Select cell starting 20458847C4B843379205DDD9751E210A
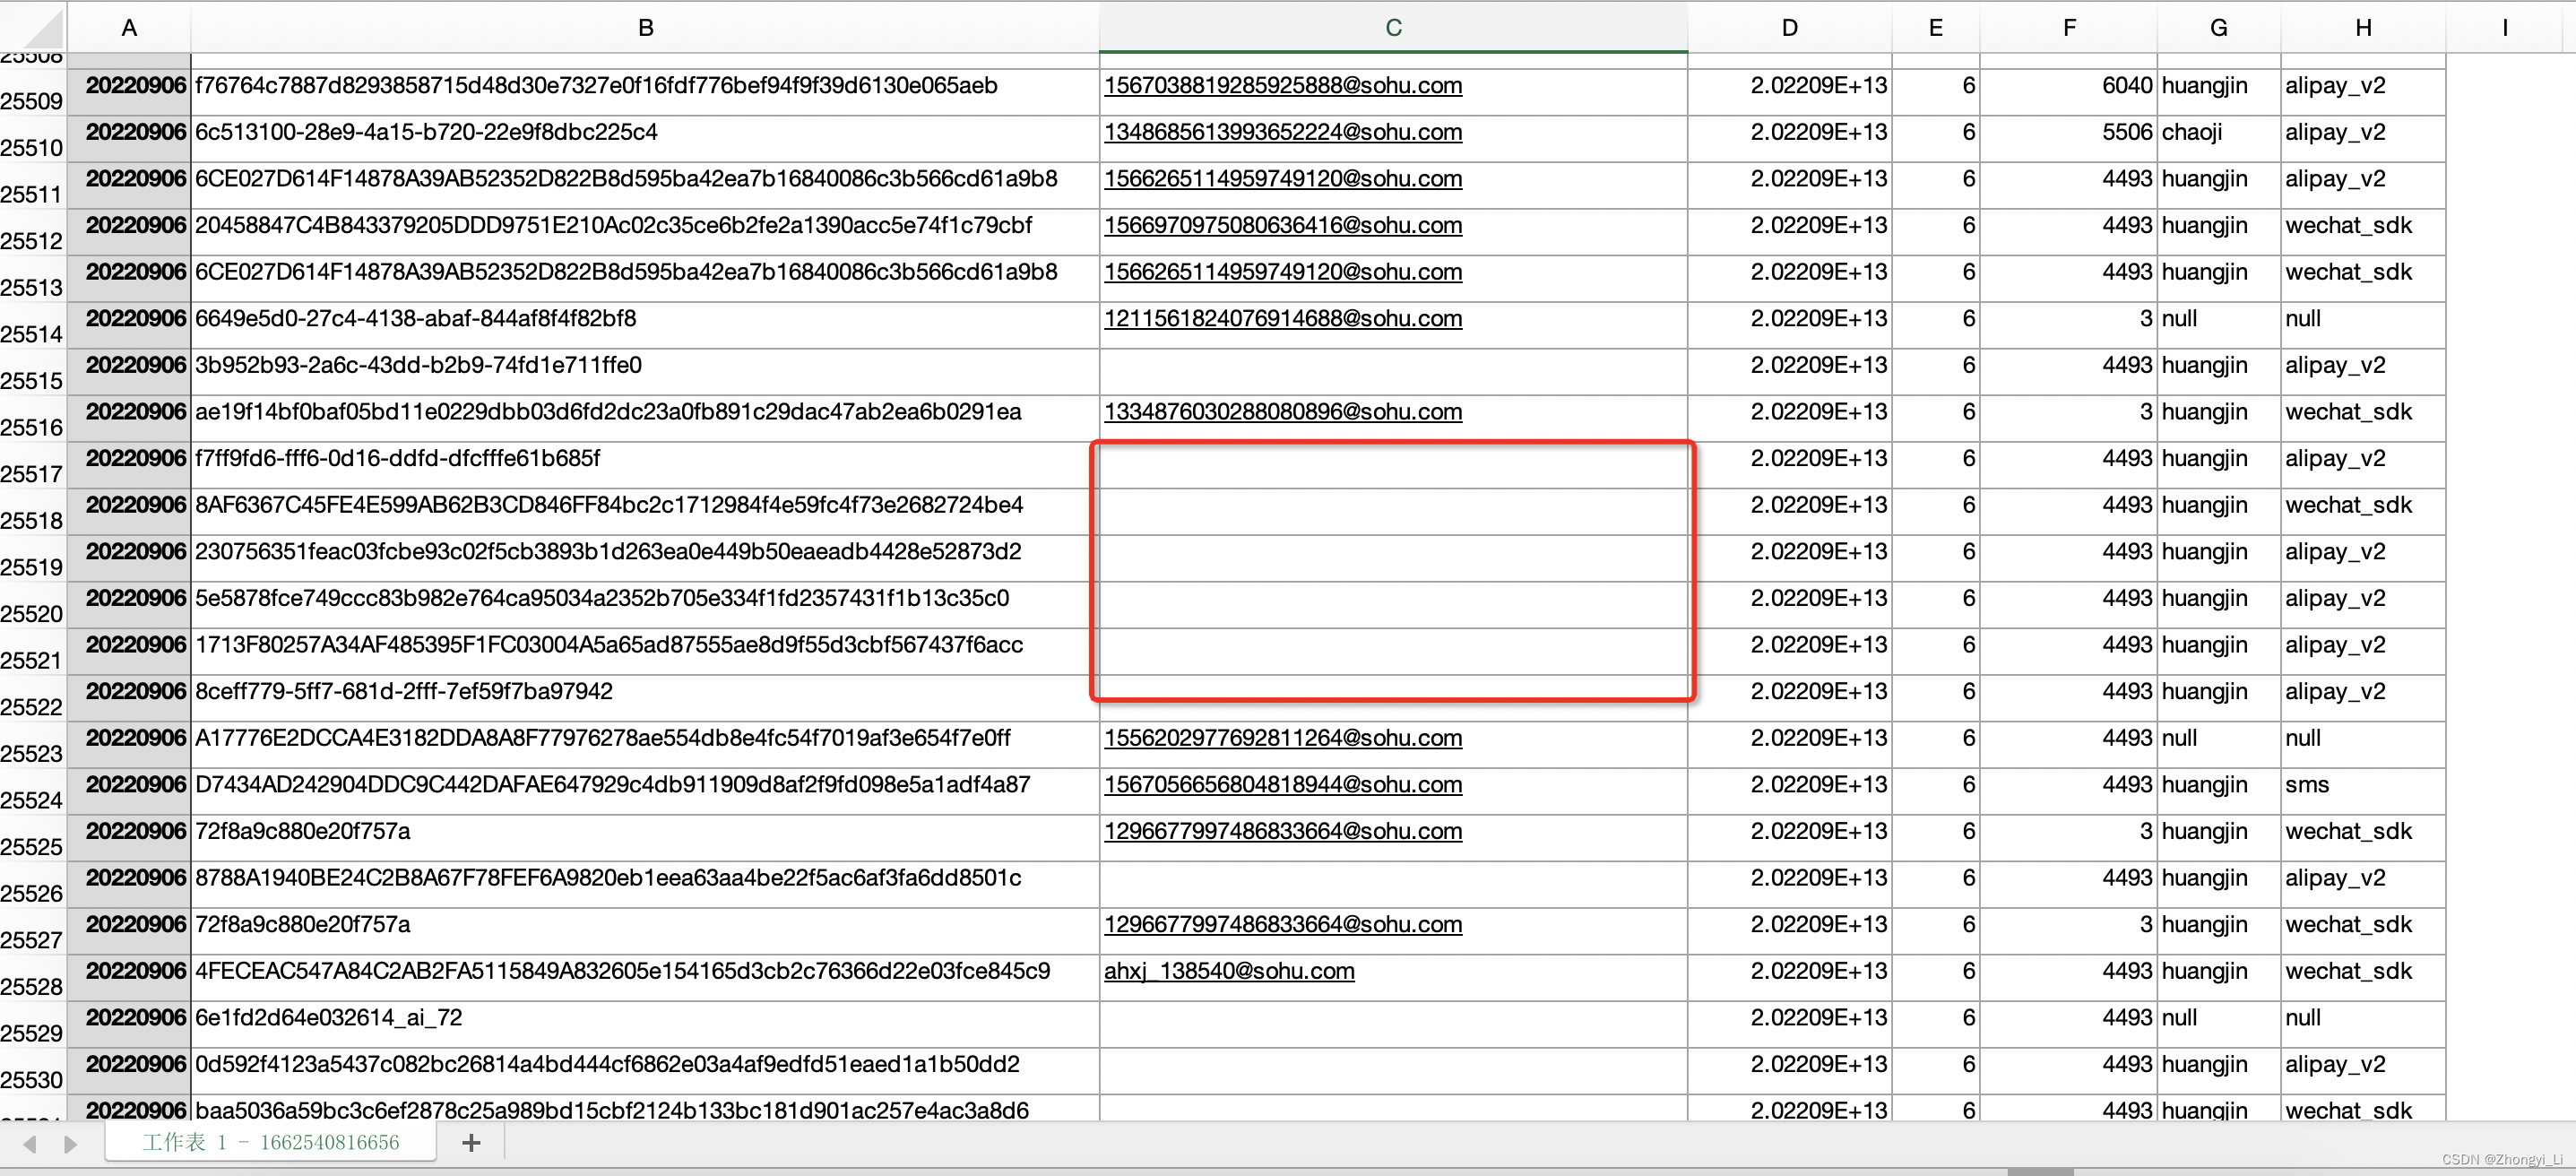 click(x=645, y=232)
